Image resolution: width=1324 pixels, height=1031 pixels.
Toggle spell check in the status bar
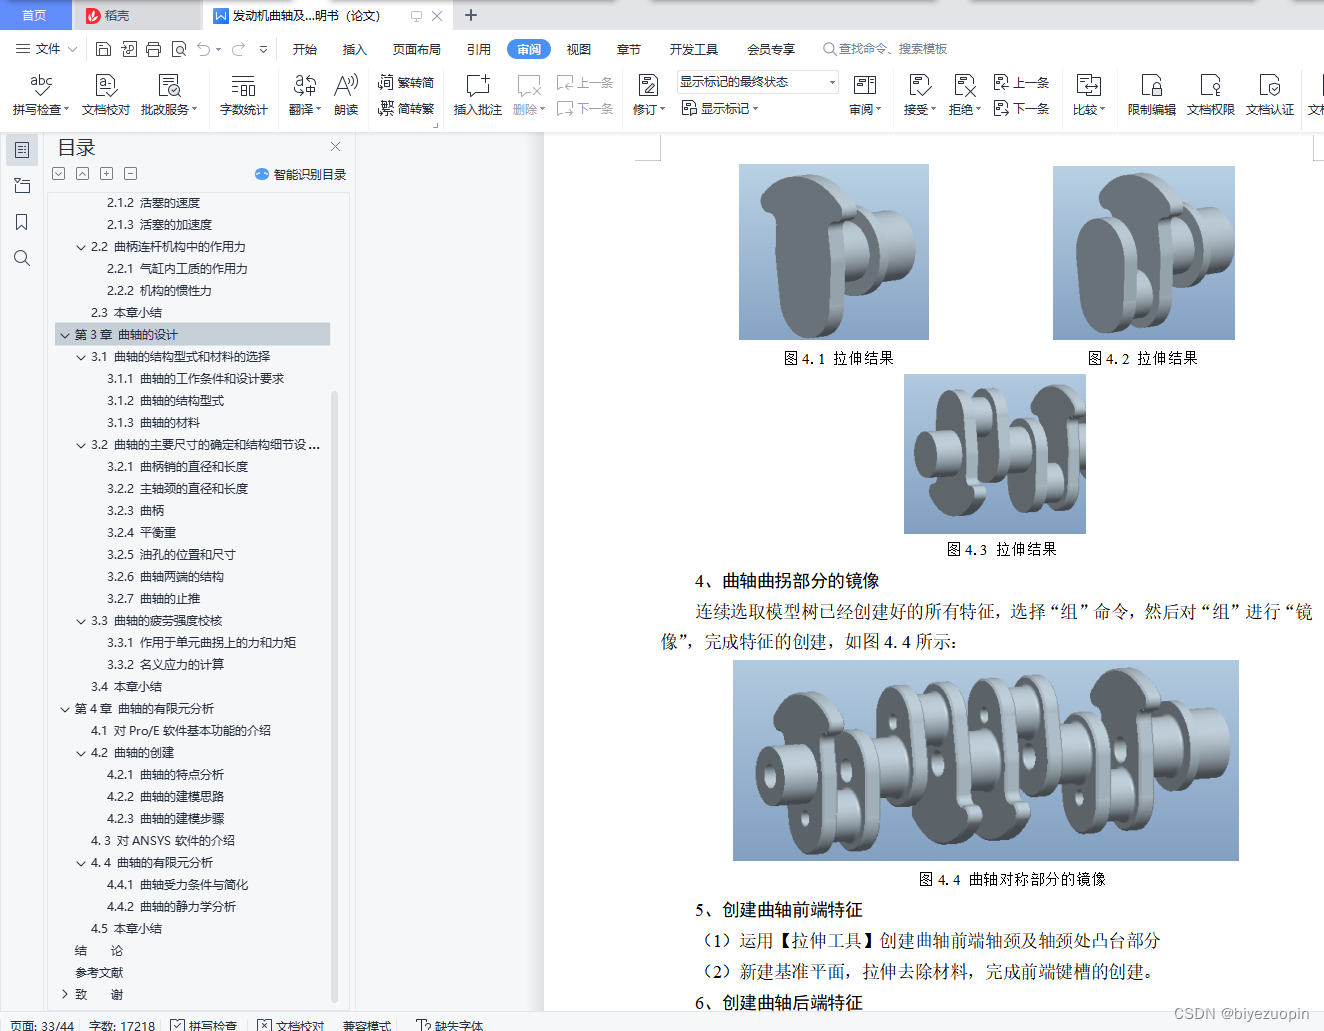(x=204, y=1025)
